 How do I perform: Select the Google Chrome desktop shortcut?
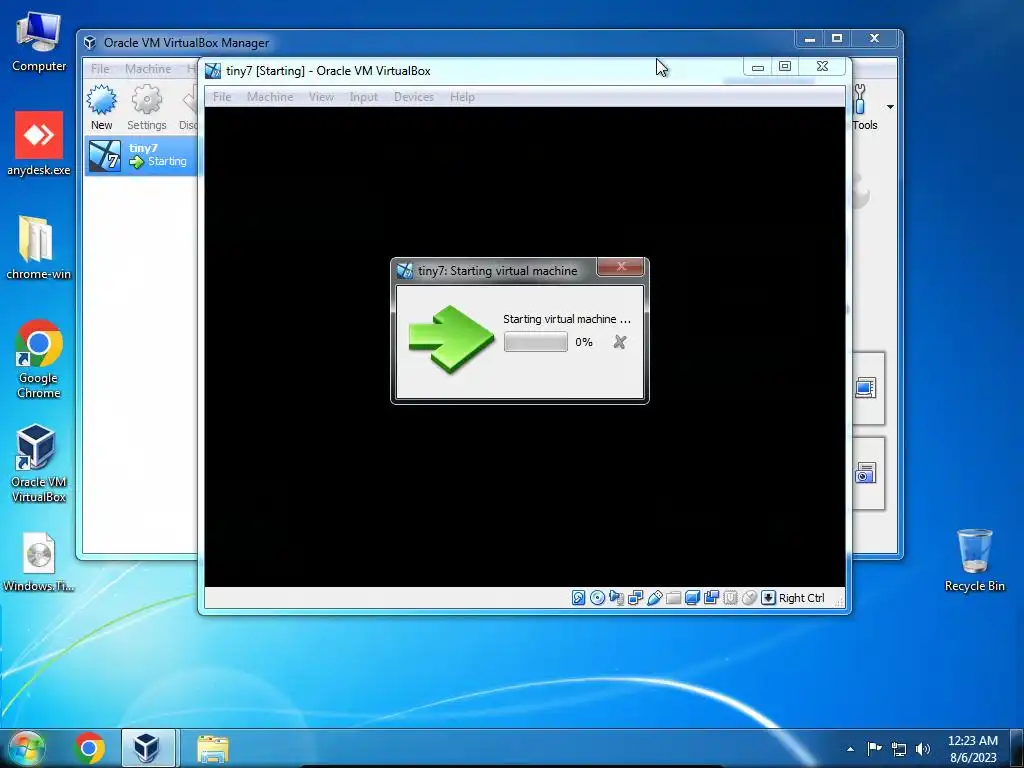point(39,359)
